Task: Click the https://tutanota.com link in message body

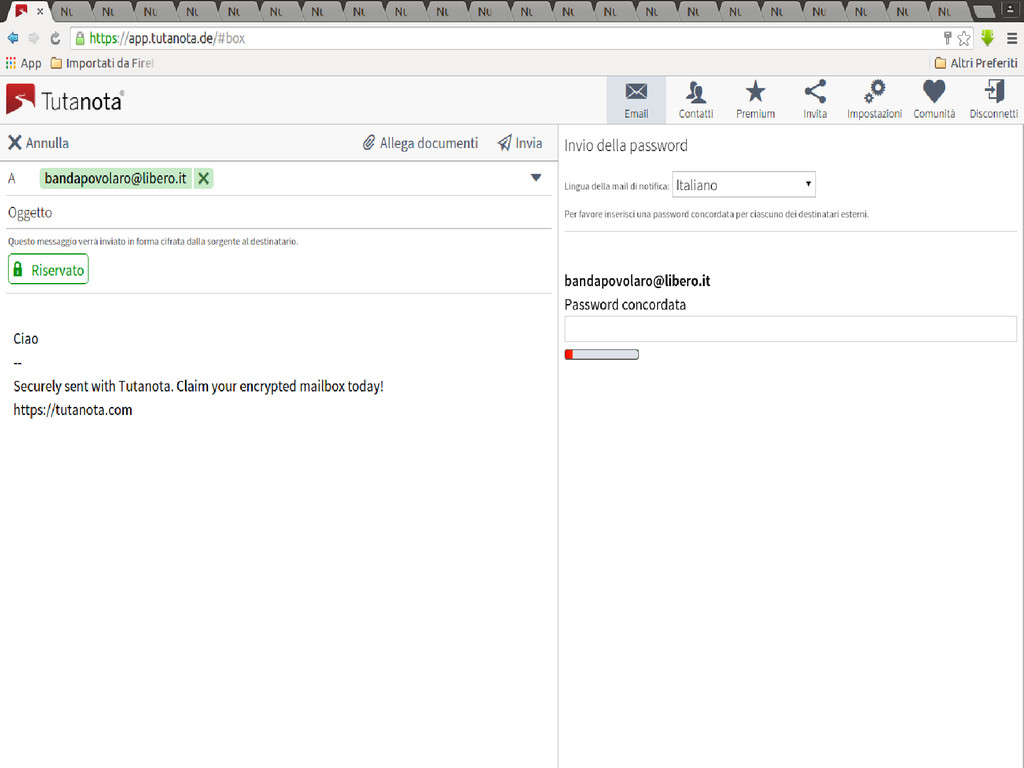Action: (x=72, y=410)
